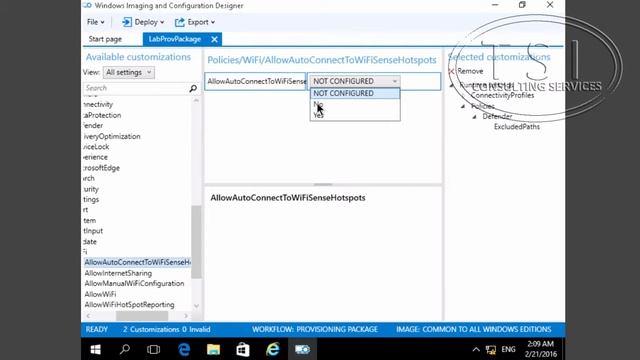Click the search magnifier icon

click(x=193, y=88)
